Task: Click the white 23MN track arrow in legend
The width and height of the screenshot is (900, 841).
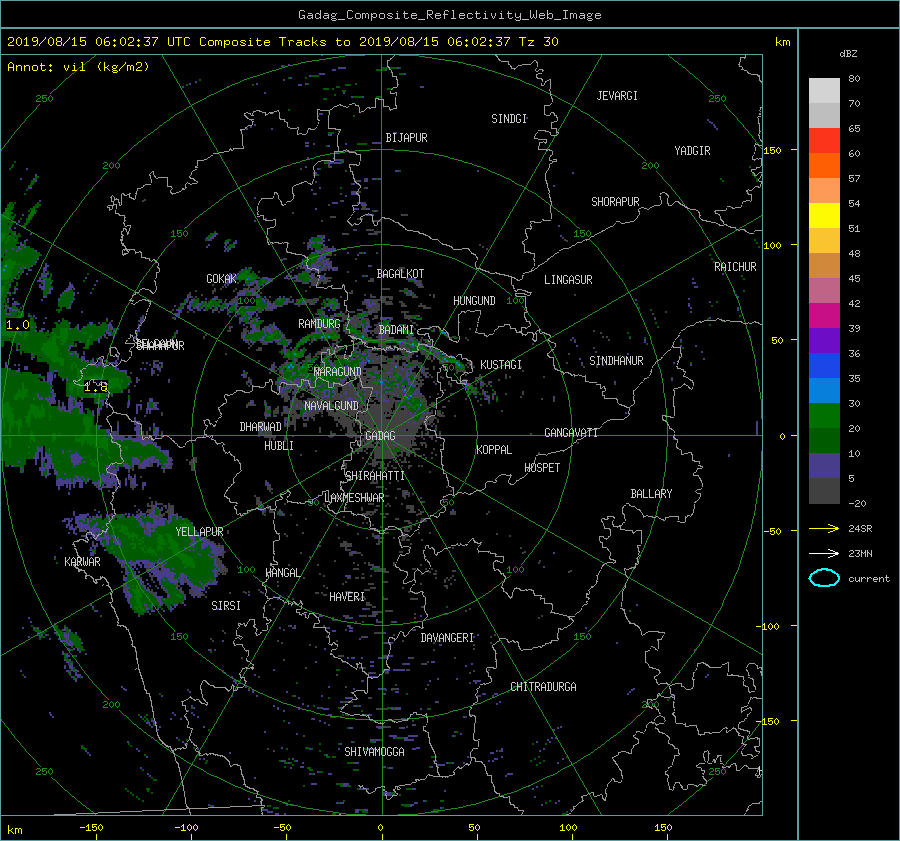Action: click(824, 553)
